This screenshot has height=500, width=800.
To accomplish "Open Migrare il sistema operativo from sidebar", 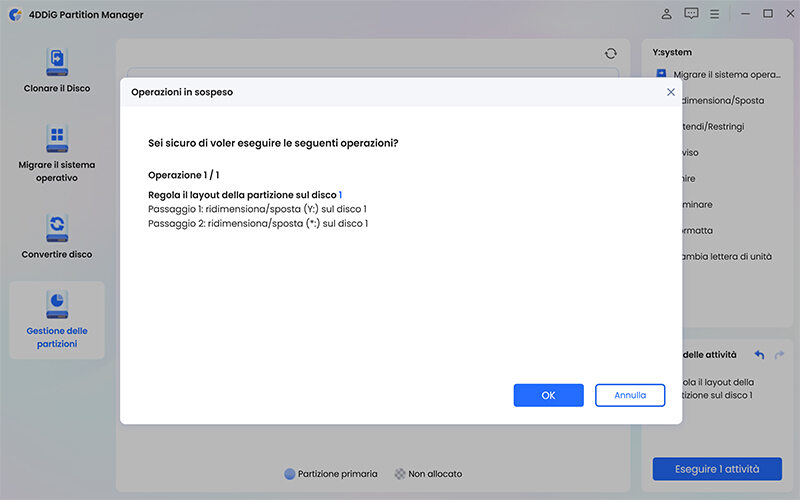I will [57, 138].
